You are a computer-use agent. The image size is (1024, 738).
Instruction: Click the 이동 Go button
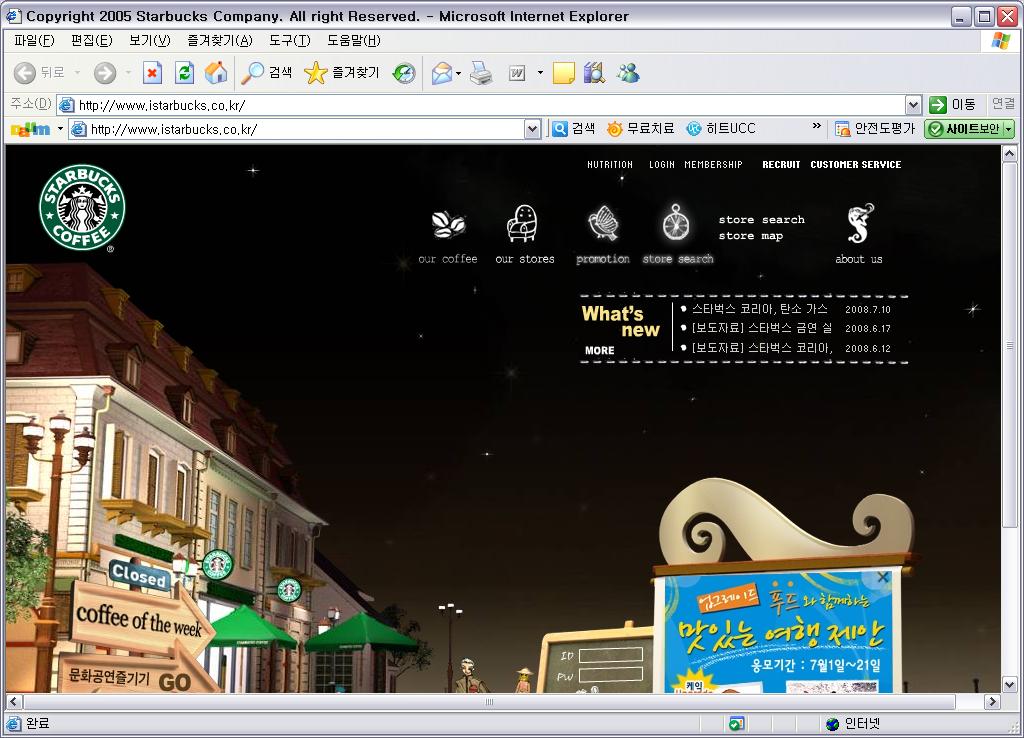[953, 104]
